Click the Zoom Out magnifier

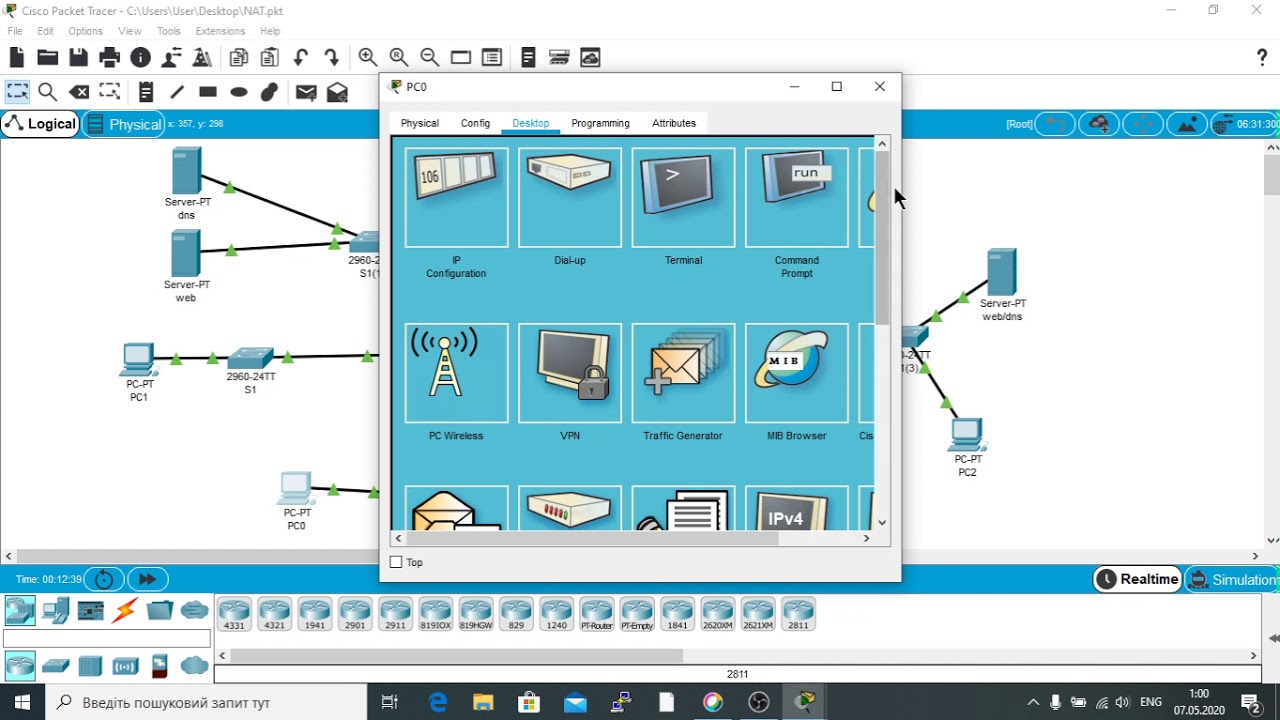click(430, 58)
